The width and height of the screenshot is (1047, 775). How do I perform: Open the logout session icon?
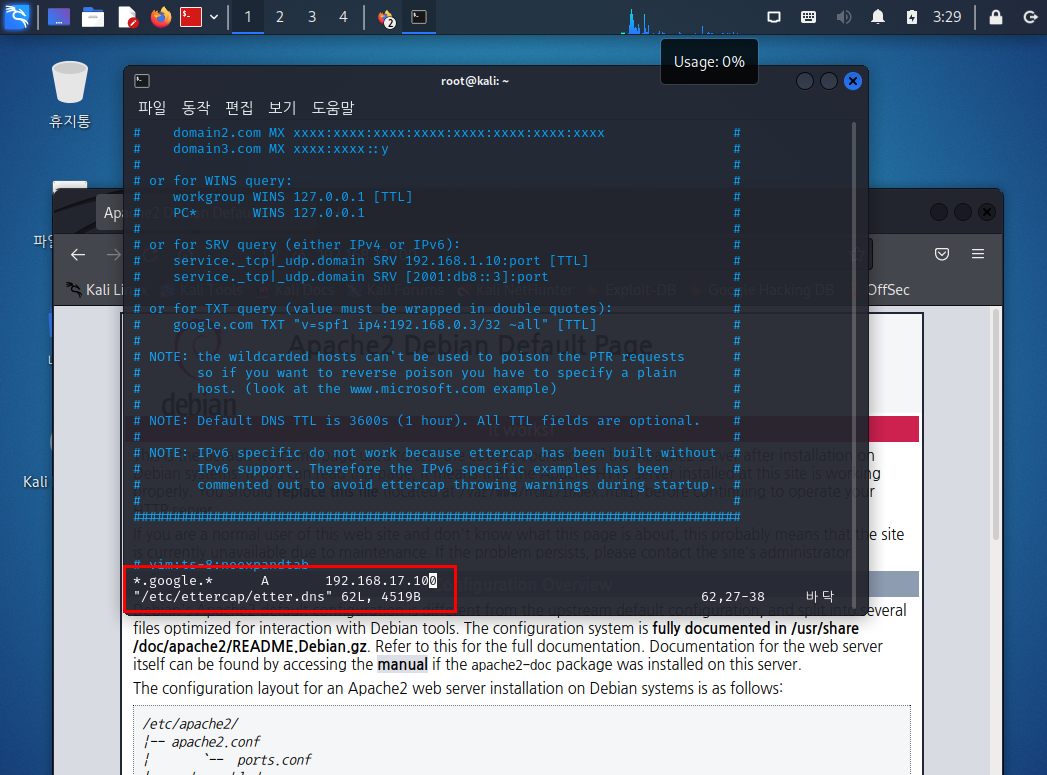click(1030, 17)
